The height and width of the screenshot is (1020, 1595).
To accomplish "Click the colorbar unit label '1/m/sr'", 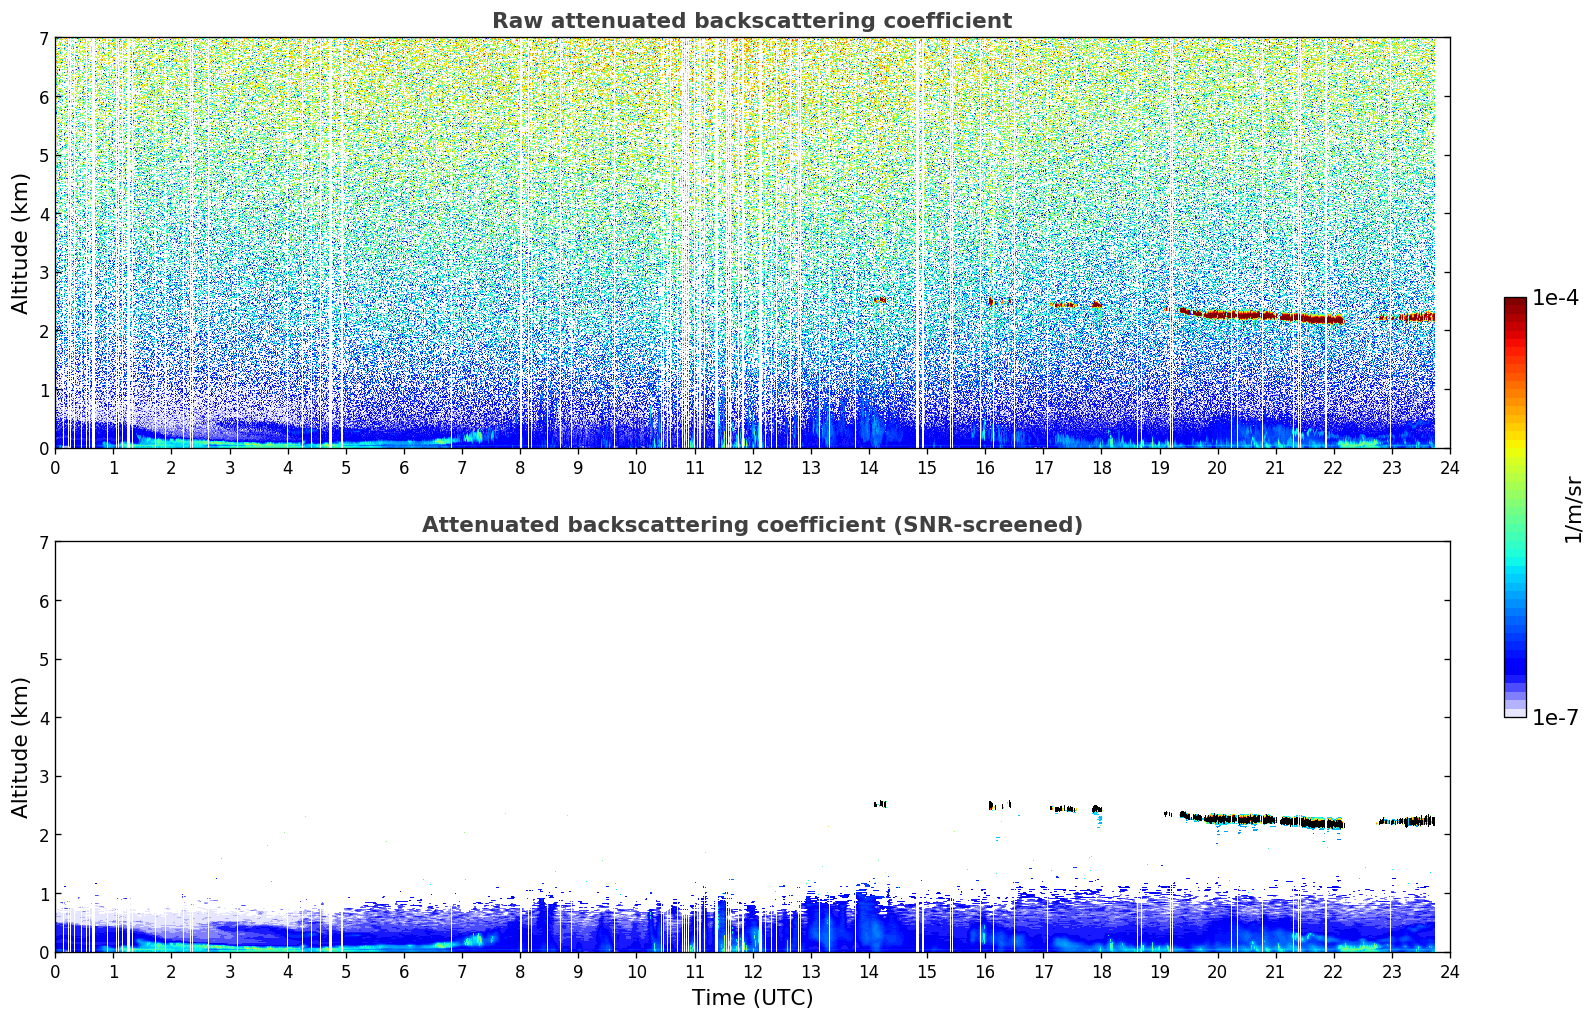I will coord(1573,509).
